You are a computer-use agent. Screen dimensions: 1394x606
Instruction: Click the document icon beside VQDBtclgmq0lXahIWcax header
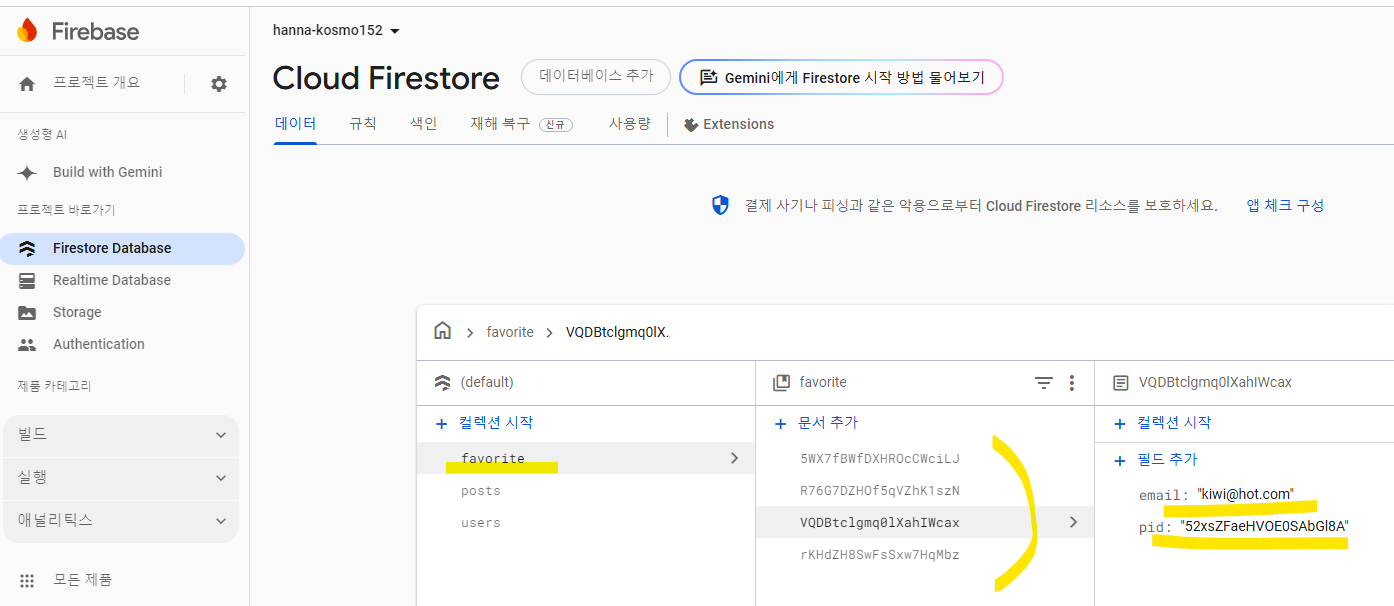click(1121, 382)
